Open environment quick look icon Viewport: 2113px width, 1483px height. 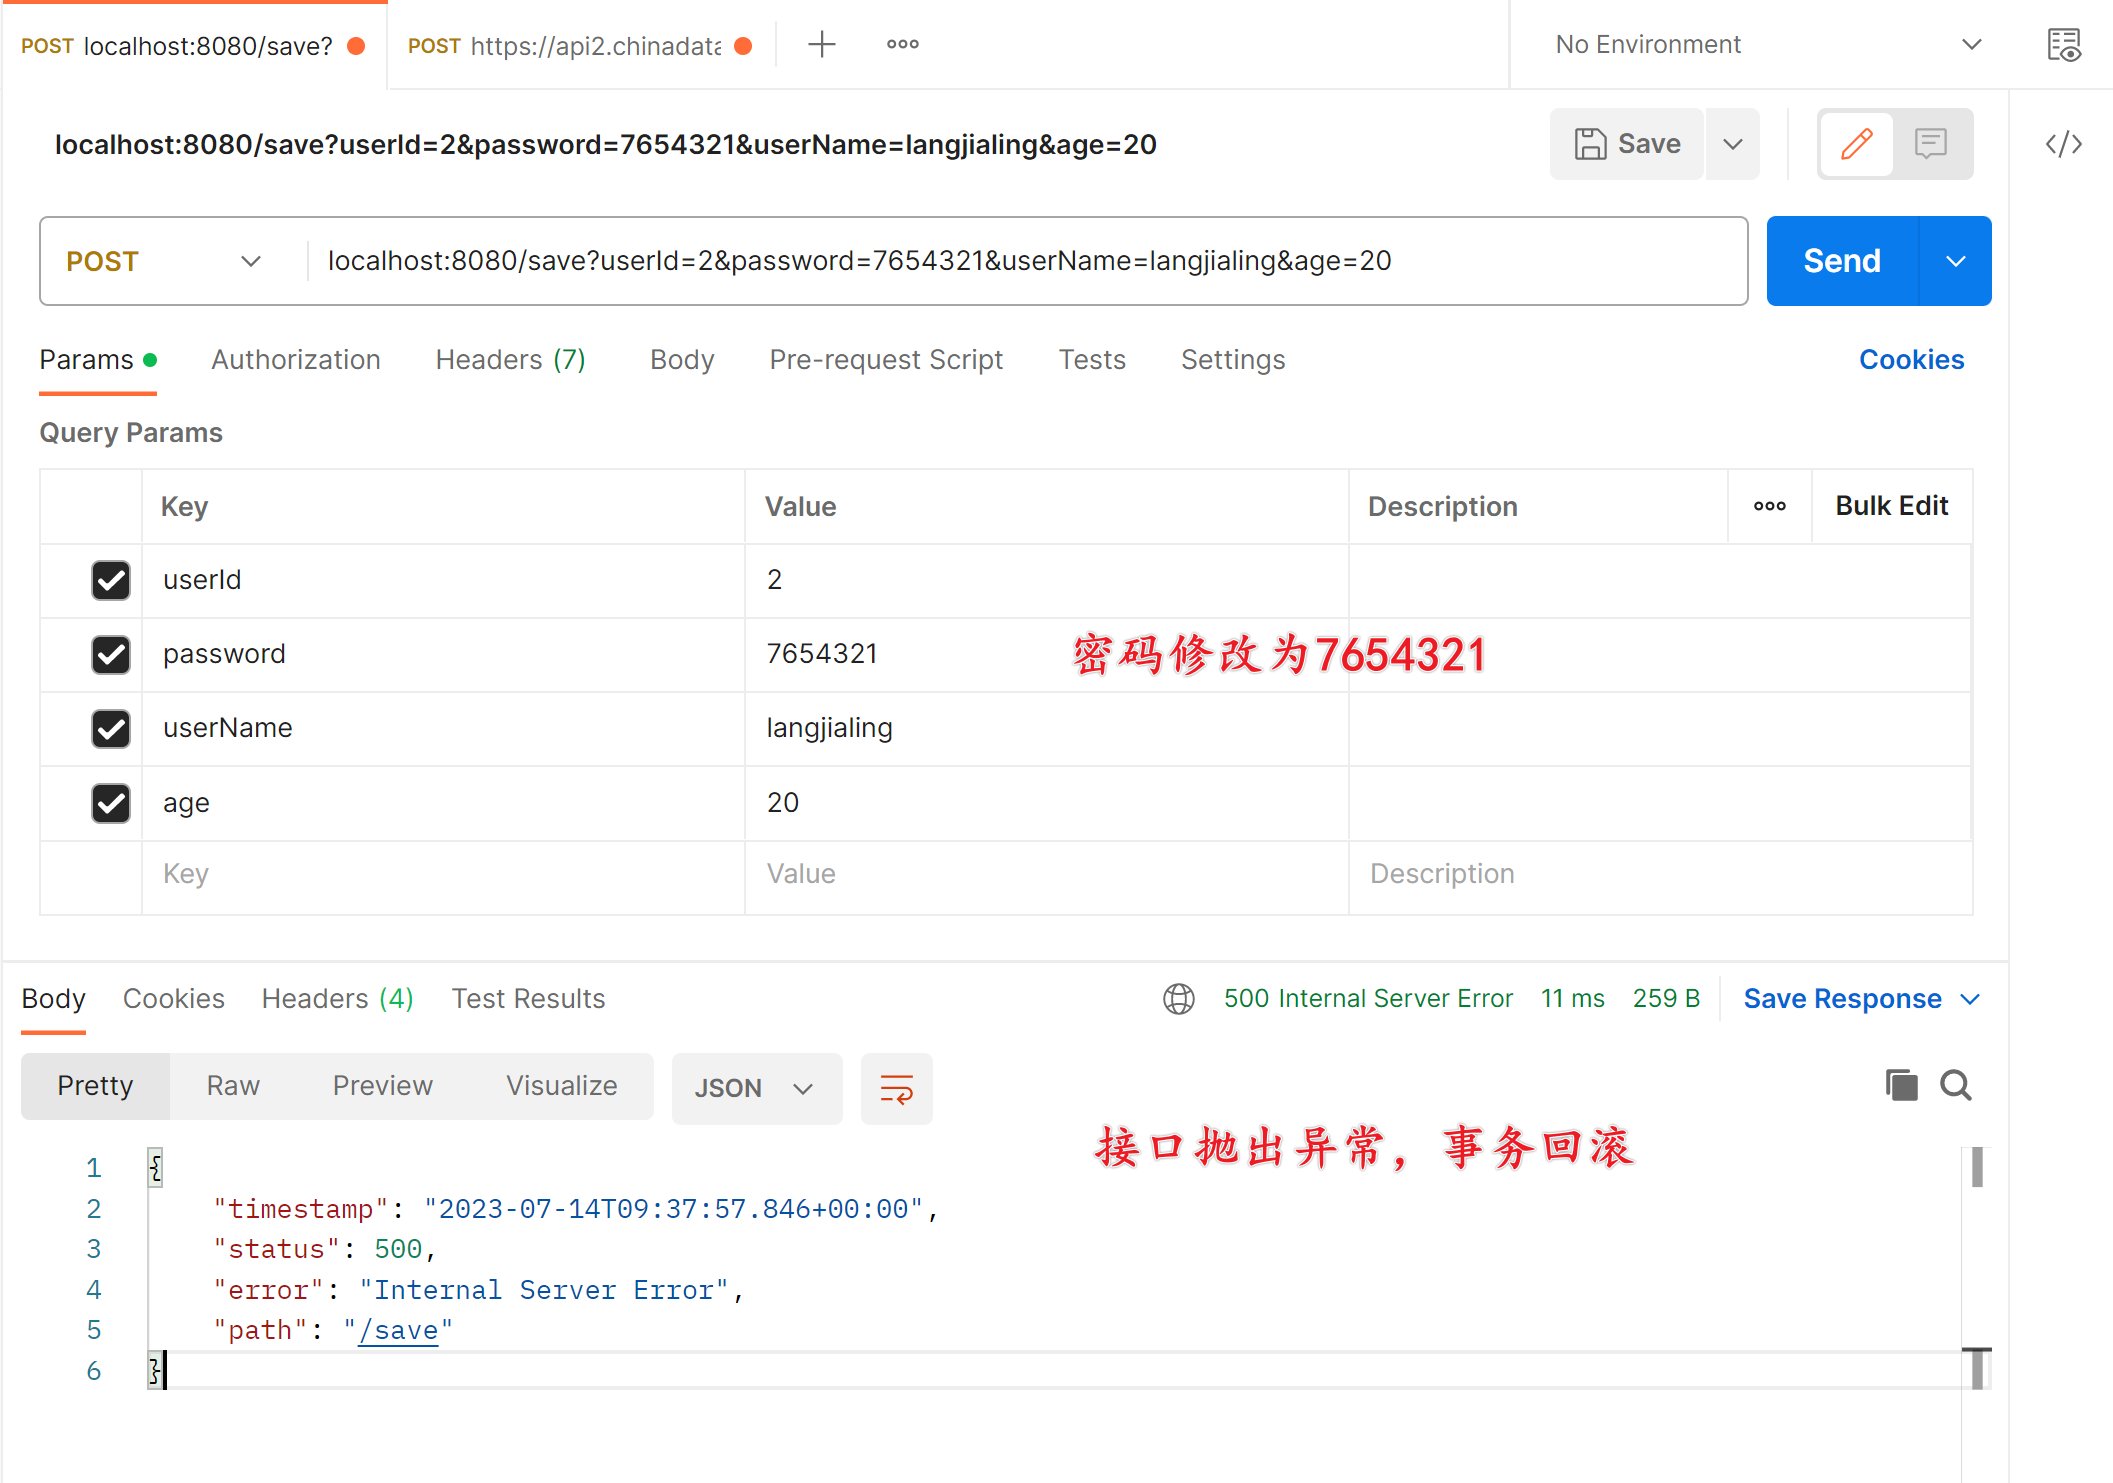pos(2063,45)
